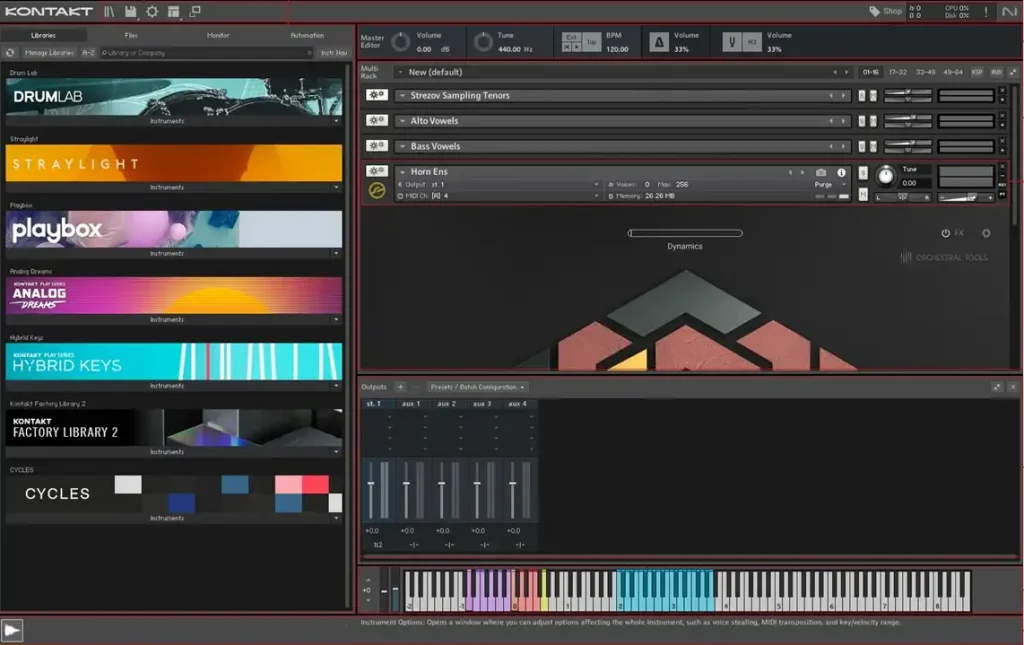1024x645 pixels.
Task: Toggle external sync Ext button
Action: [571, 37]
